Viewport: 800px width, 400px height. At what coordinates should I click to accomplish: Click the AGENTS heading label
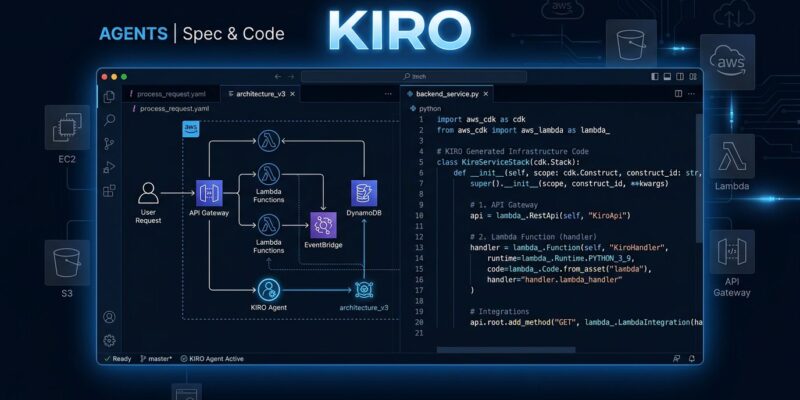tap(133, 34)
